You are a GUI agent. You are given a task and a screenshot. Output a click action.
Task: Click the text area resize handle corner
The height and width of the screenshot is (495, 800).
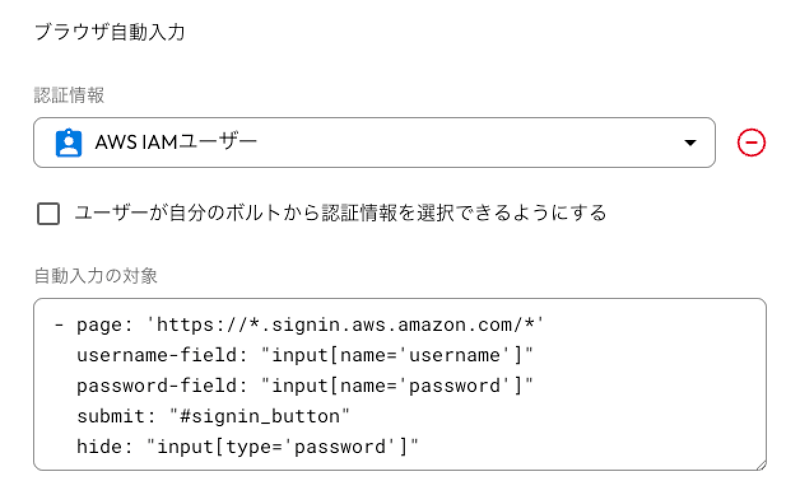click(760, 464)
